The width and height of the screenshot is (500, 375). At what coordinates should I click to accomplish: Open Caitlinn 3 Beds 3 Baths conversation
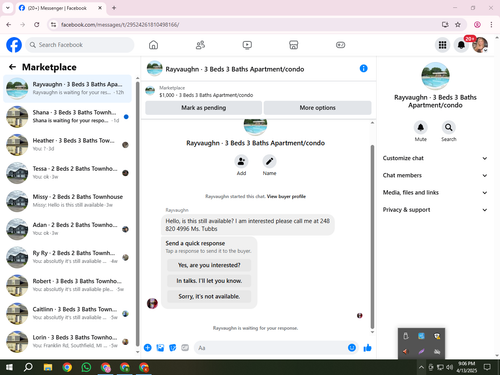(68, 314)
